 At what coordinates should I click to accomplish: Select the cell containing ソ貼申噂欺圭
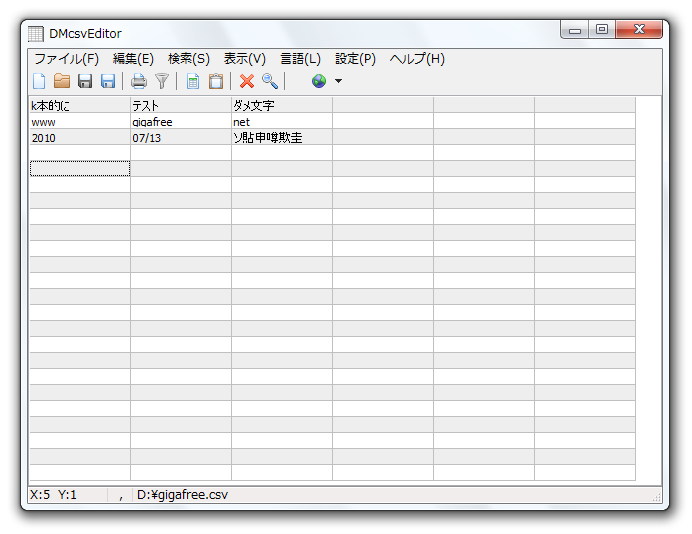282,137
